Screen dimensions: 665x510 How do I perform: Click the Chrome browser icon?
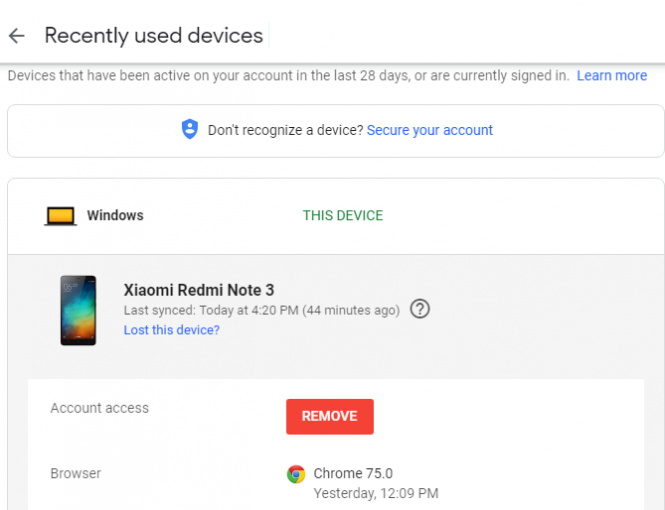tap(296, 474)
